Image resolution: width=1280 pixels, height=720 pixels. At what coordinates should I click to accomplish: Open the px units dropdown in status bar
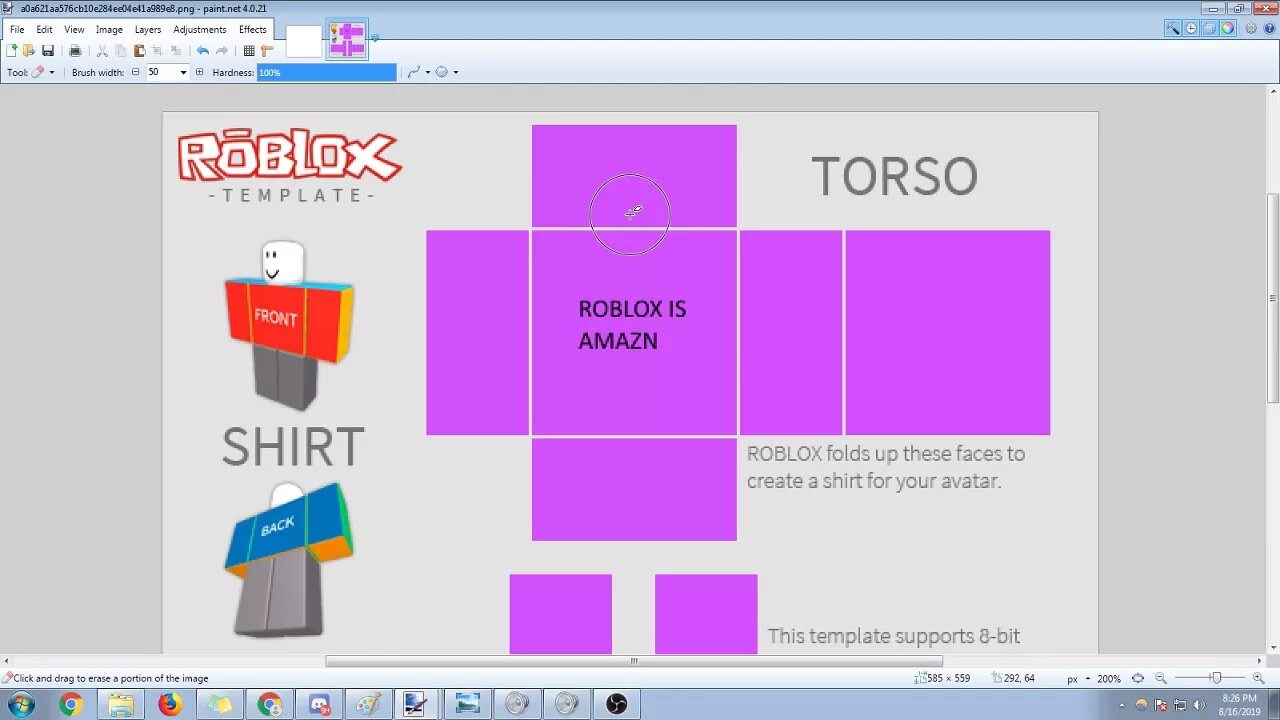(1077, 679)
